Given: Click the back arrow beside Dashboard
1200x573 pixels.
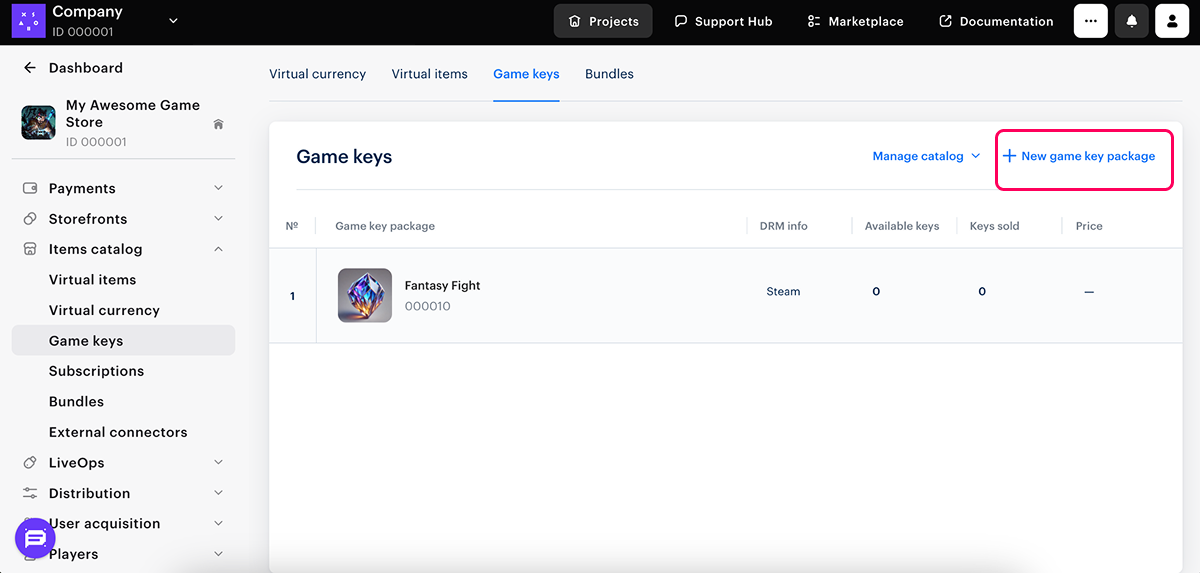Looking at the screenshot, I should coord(30,68).
